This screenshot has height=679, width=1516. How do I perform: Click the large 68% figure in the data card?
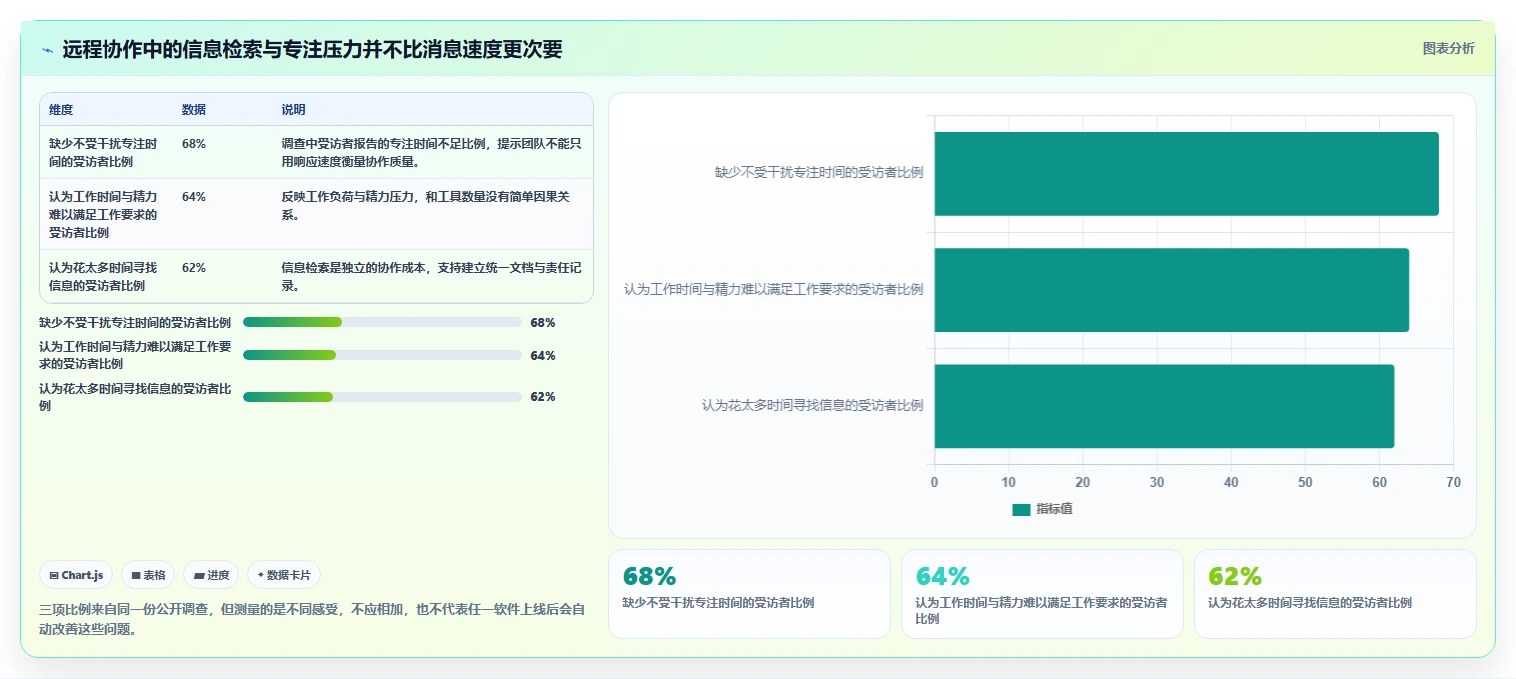(649, 577)
